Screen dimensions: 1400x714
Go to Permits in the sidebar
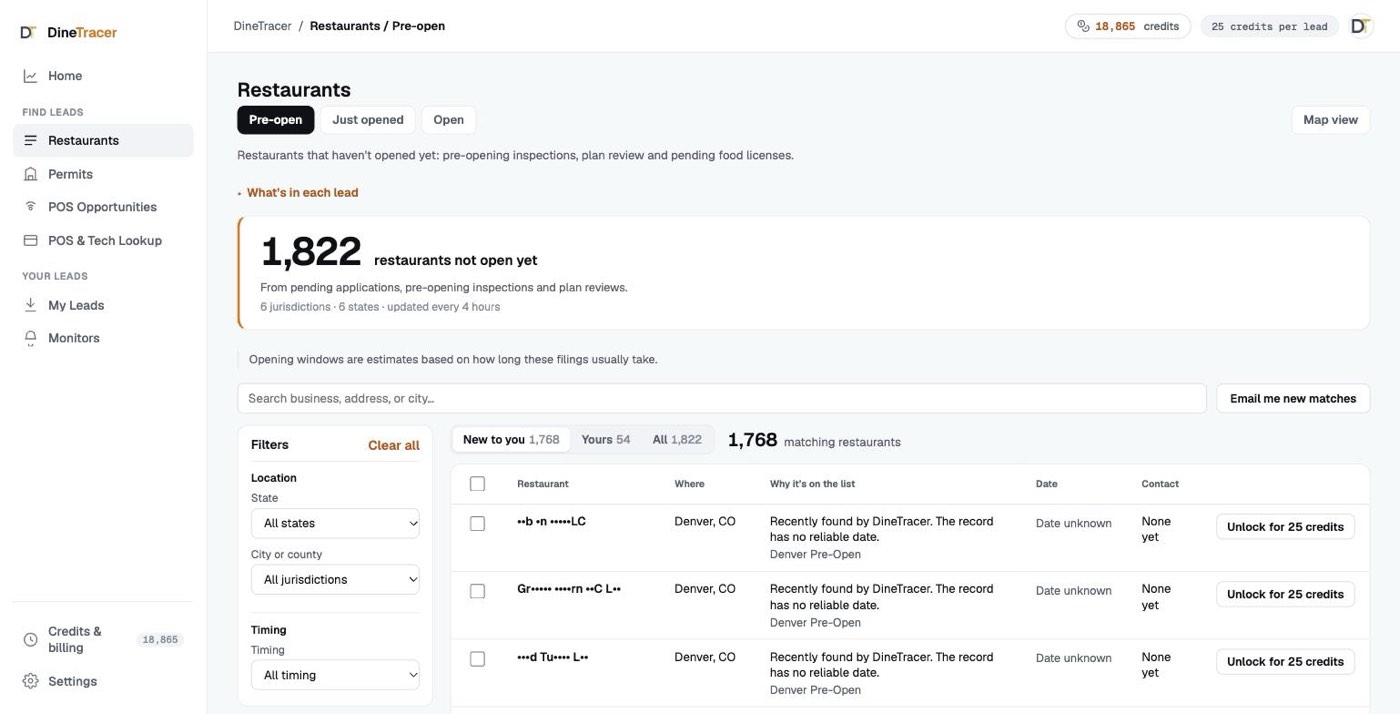103,174
